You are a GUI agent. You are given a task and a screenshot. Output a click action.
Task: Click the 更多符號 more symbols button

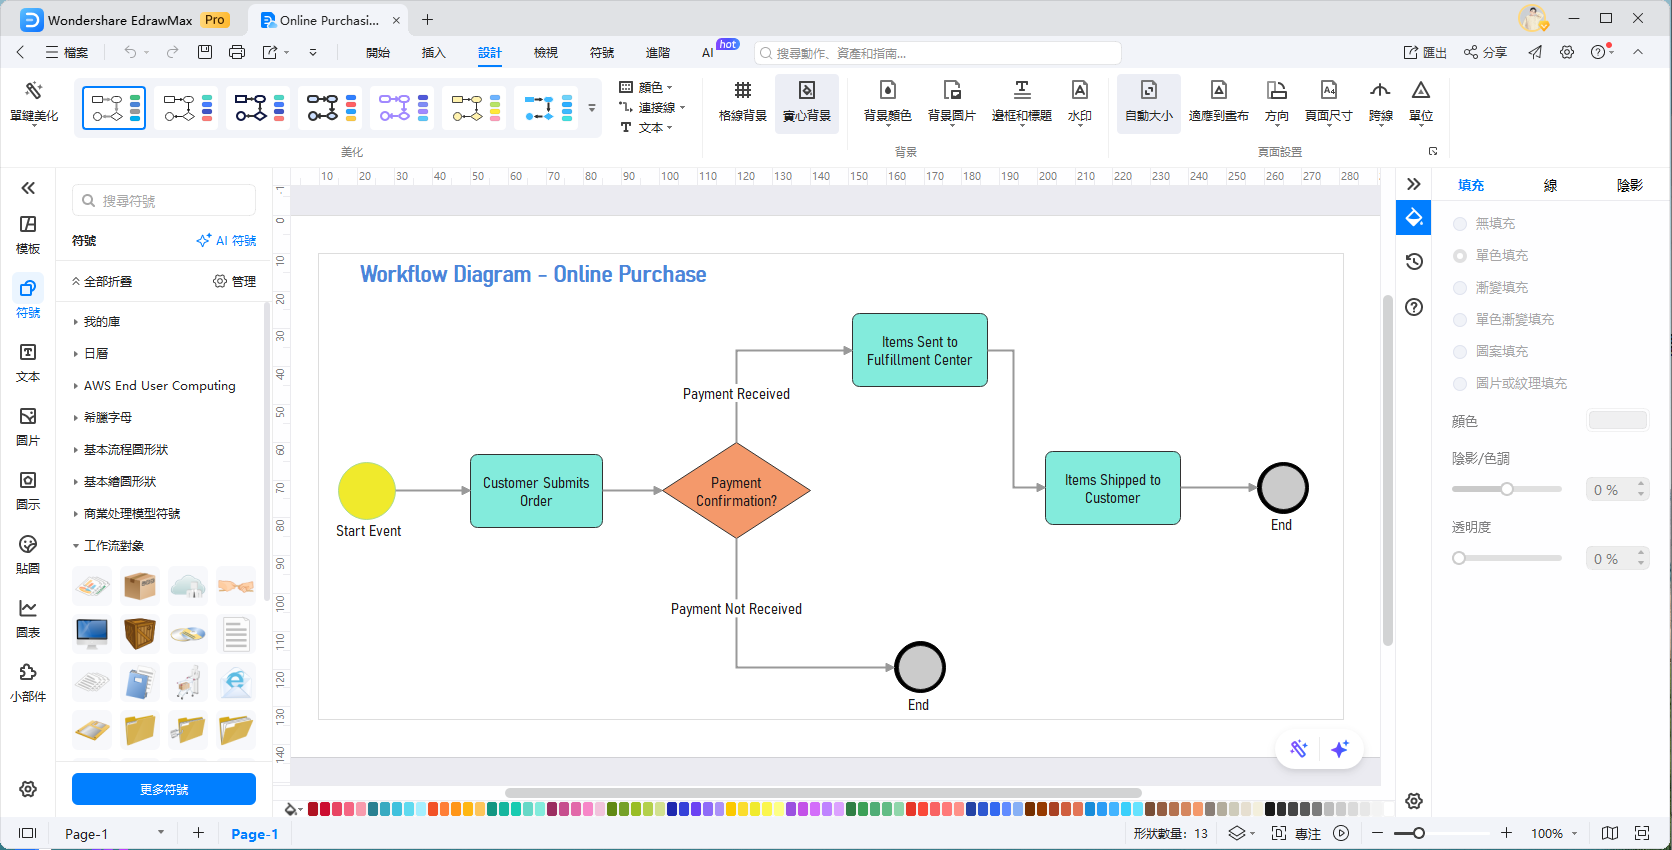click(x=164, y=789)
